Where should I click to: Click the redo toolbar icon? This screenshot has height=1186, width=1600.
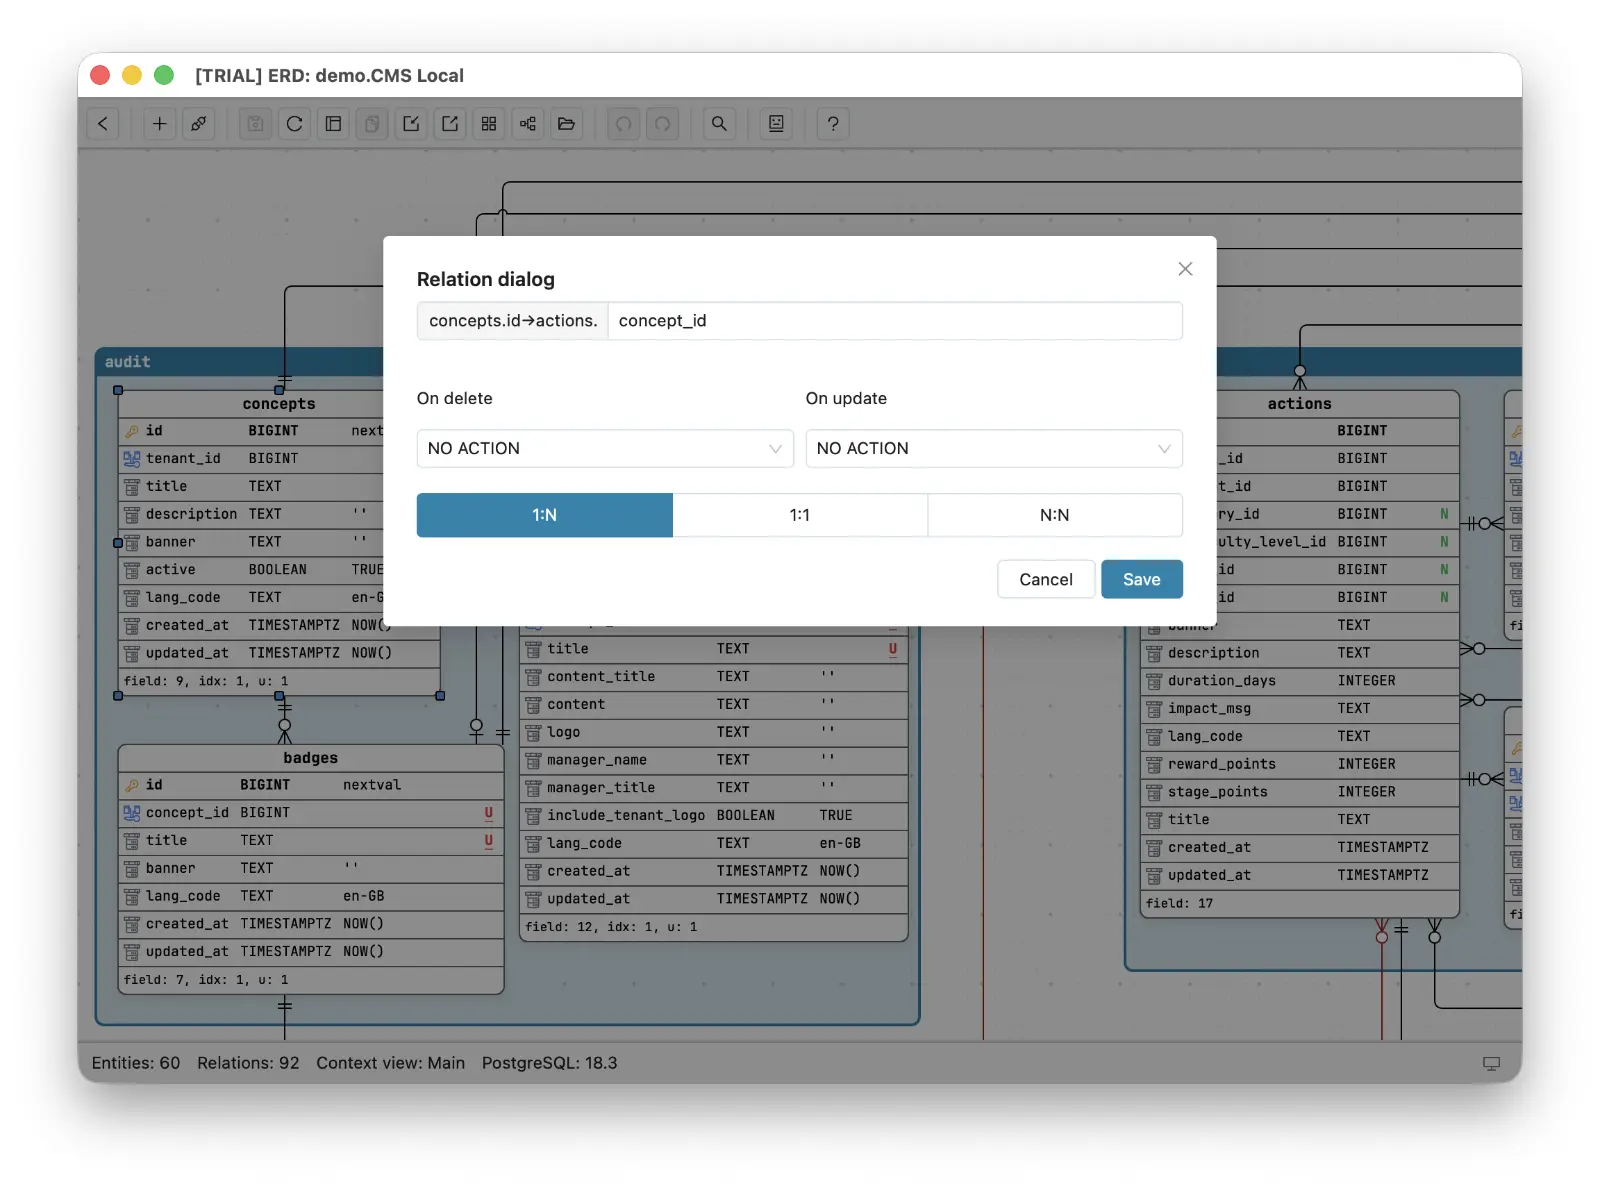point(662,124)
